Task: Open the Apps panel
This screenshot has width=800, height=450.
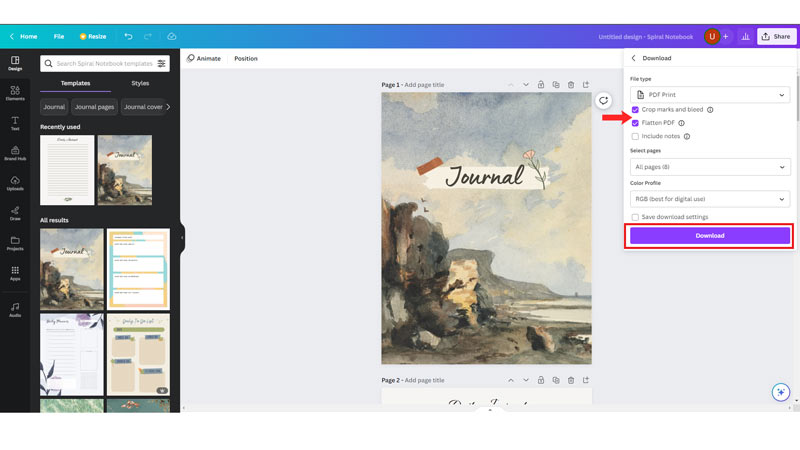Action: pyautogui.click(x=15, y=273)
